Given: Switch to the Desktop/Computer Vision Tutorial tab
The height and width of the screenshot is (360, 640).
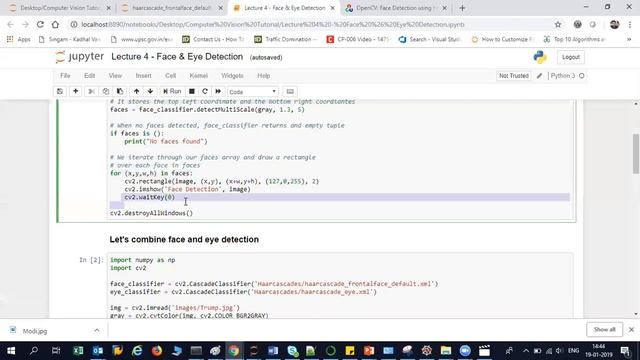Looking at the screenshot, I should (x=60, y=8).
